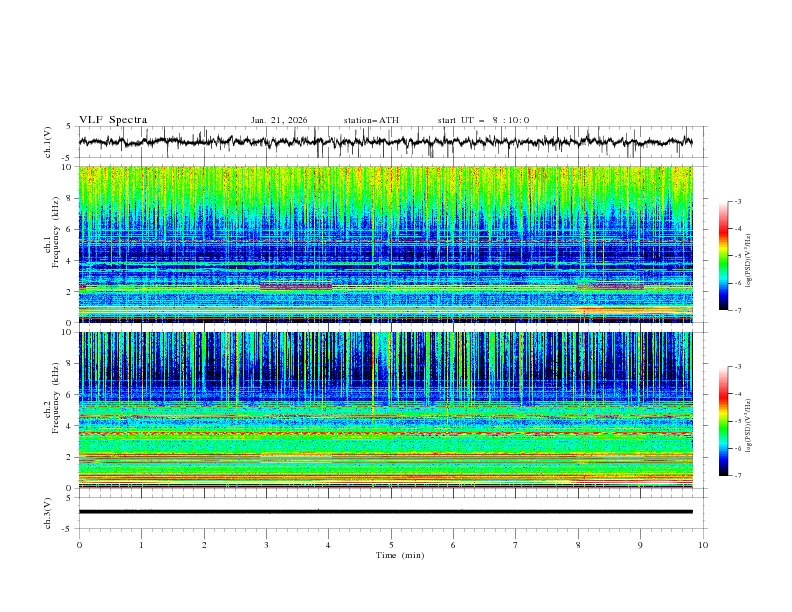The width and height of the screenshot is (792, 612).
Task: Click the ch.1 voltage waveform trace
Action: 385,142
